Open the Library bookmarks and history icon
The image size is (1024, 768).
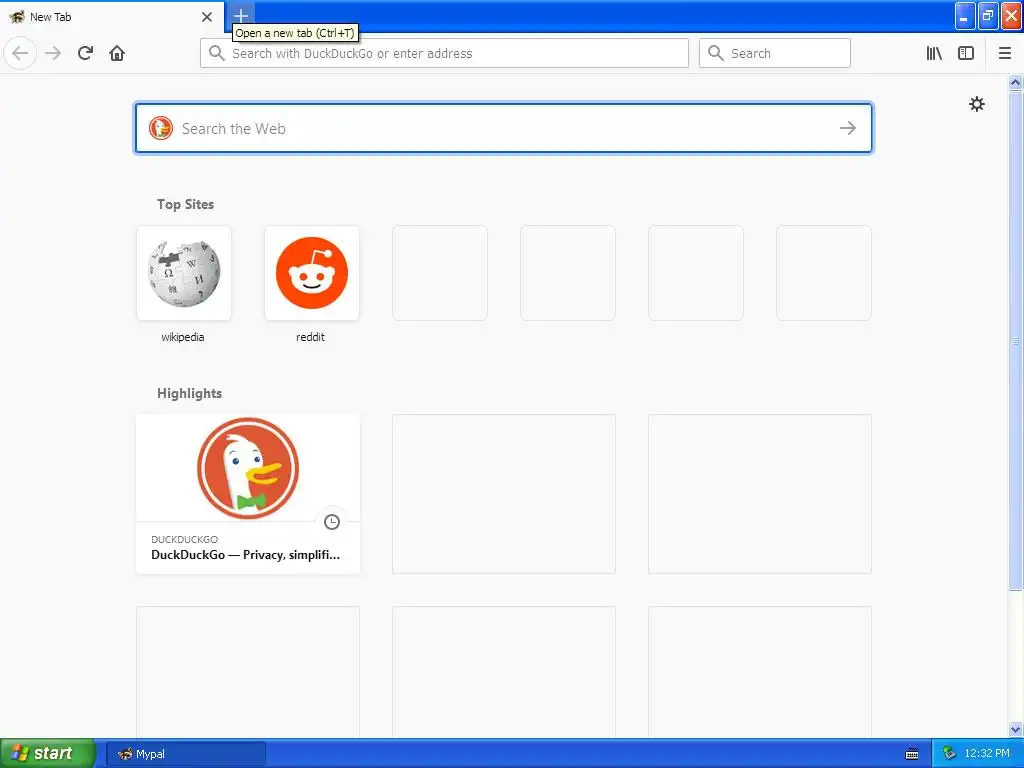[934, 53]
